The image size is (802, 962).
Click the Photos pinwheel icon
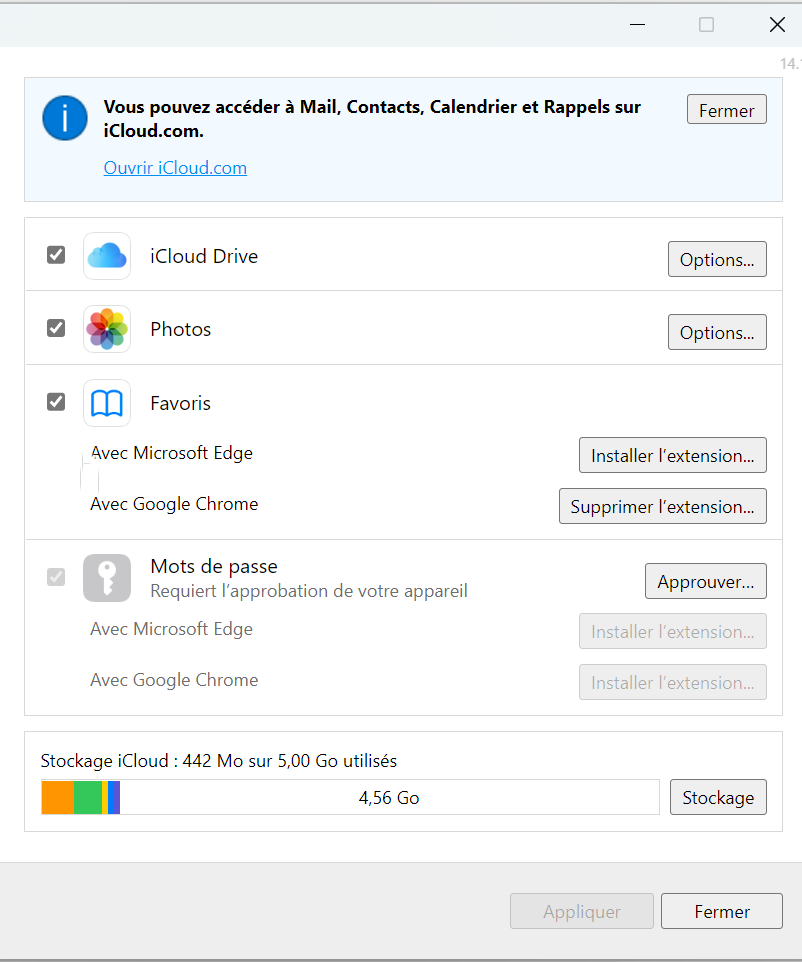point(107,329)
